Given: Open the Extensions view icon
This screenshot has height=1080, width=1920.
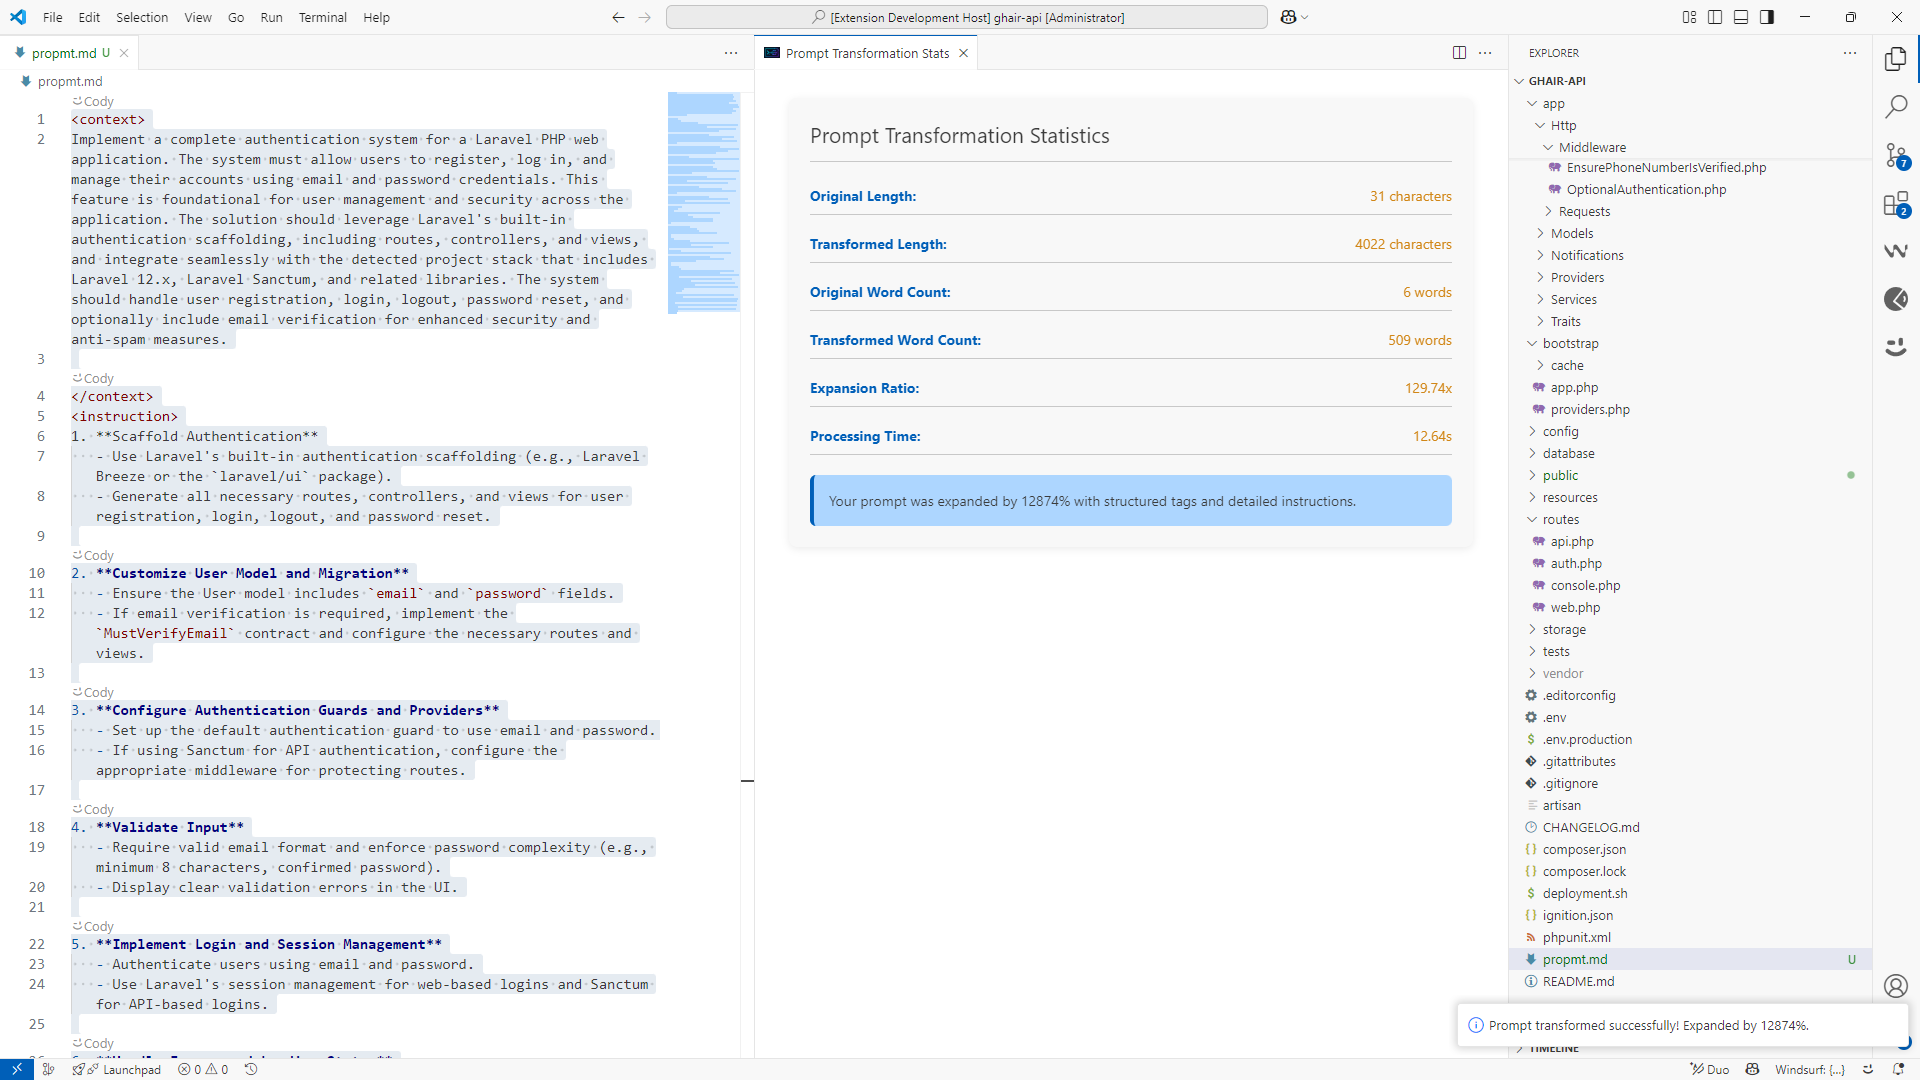Looking at the screenshot, I should coord(1895,204).
